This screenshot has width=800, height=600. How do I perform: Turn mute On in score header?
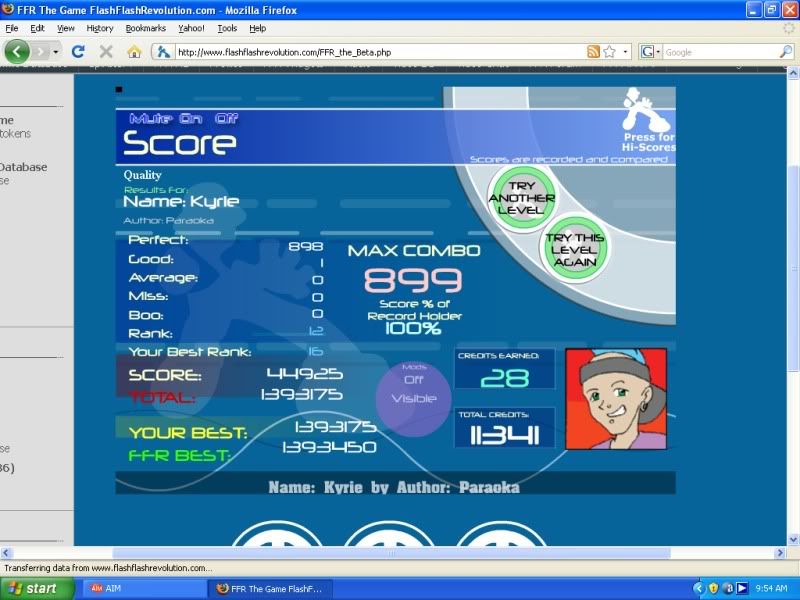click(x=191, y=118)
